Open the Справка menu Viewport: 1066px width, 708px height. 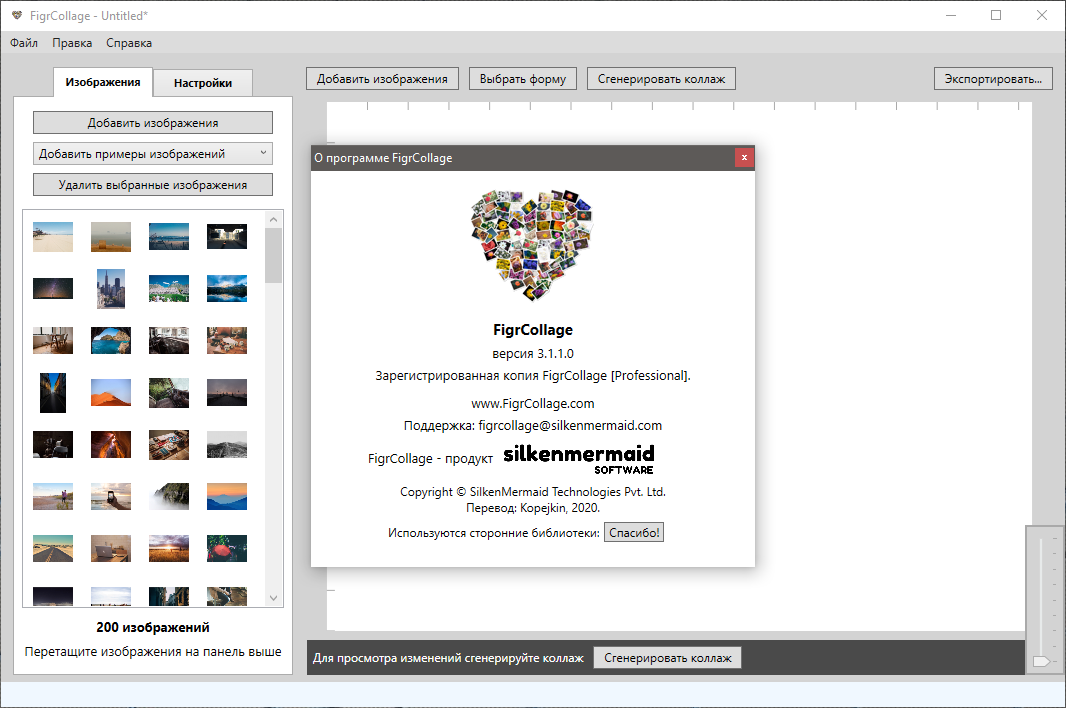tap(129, 43)
